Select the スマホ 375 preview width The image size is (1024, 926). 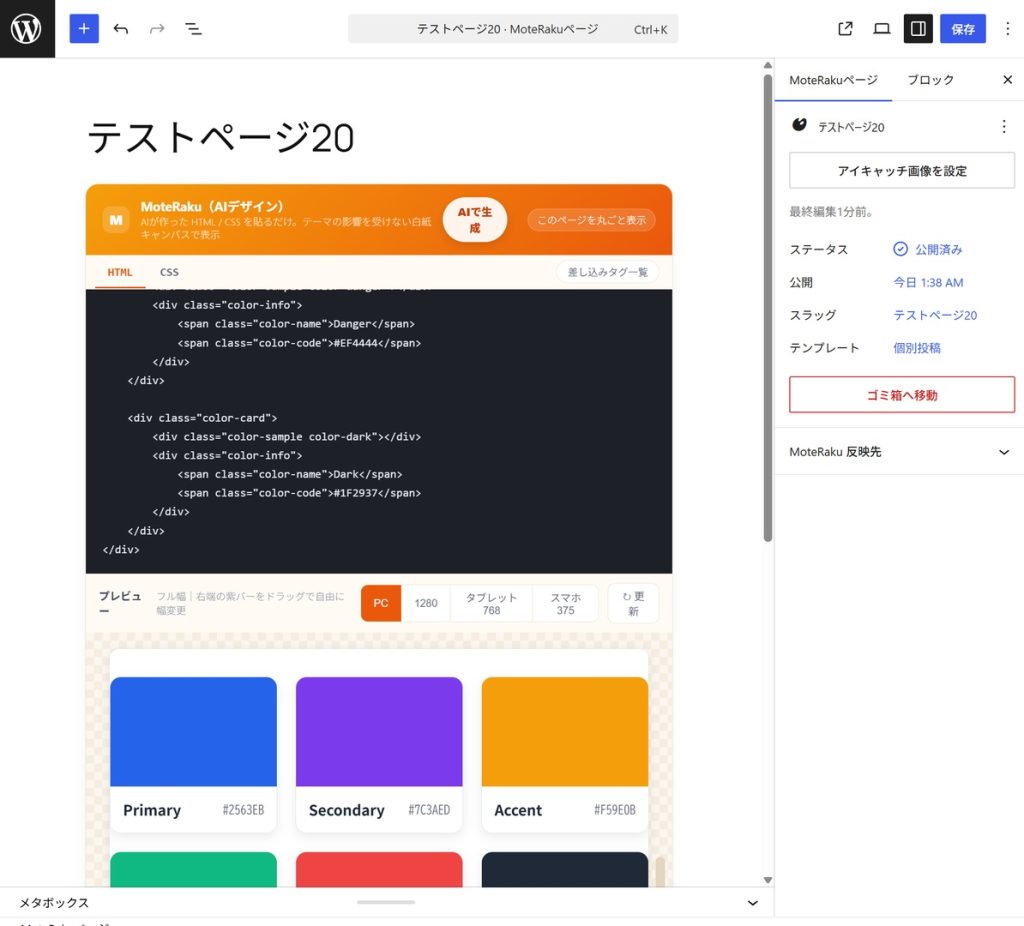tap(565, 603)
